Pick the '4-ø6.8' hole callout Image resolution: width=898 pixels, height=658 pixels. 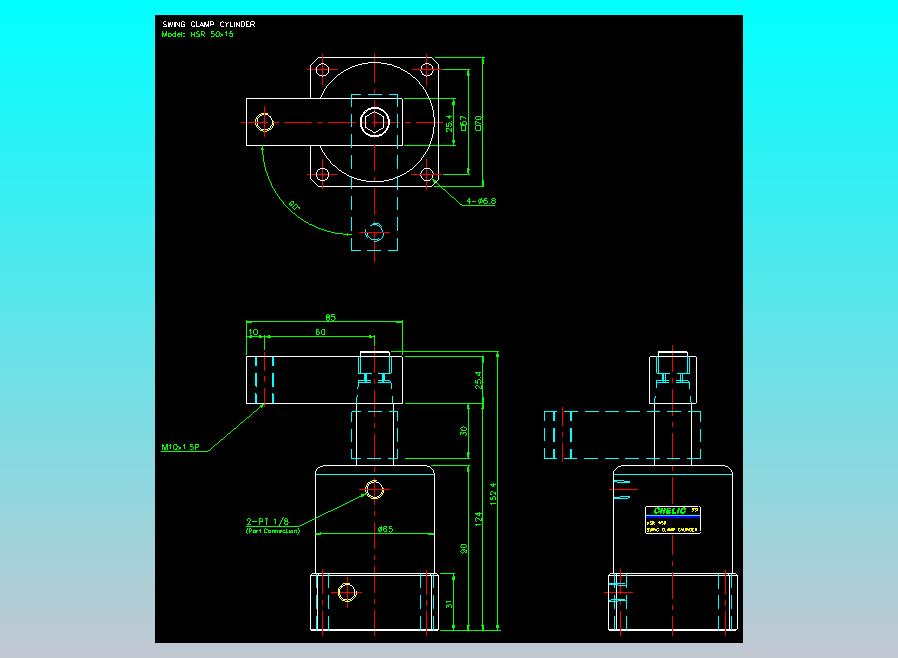coord(481,201)
